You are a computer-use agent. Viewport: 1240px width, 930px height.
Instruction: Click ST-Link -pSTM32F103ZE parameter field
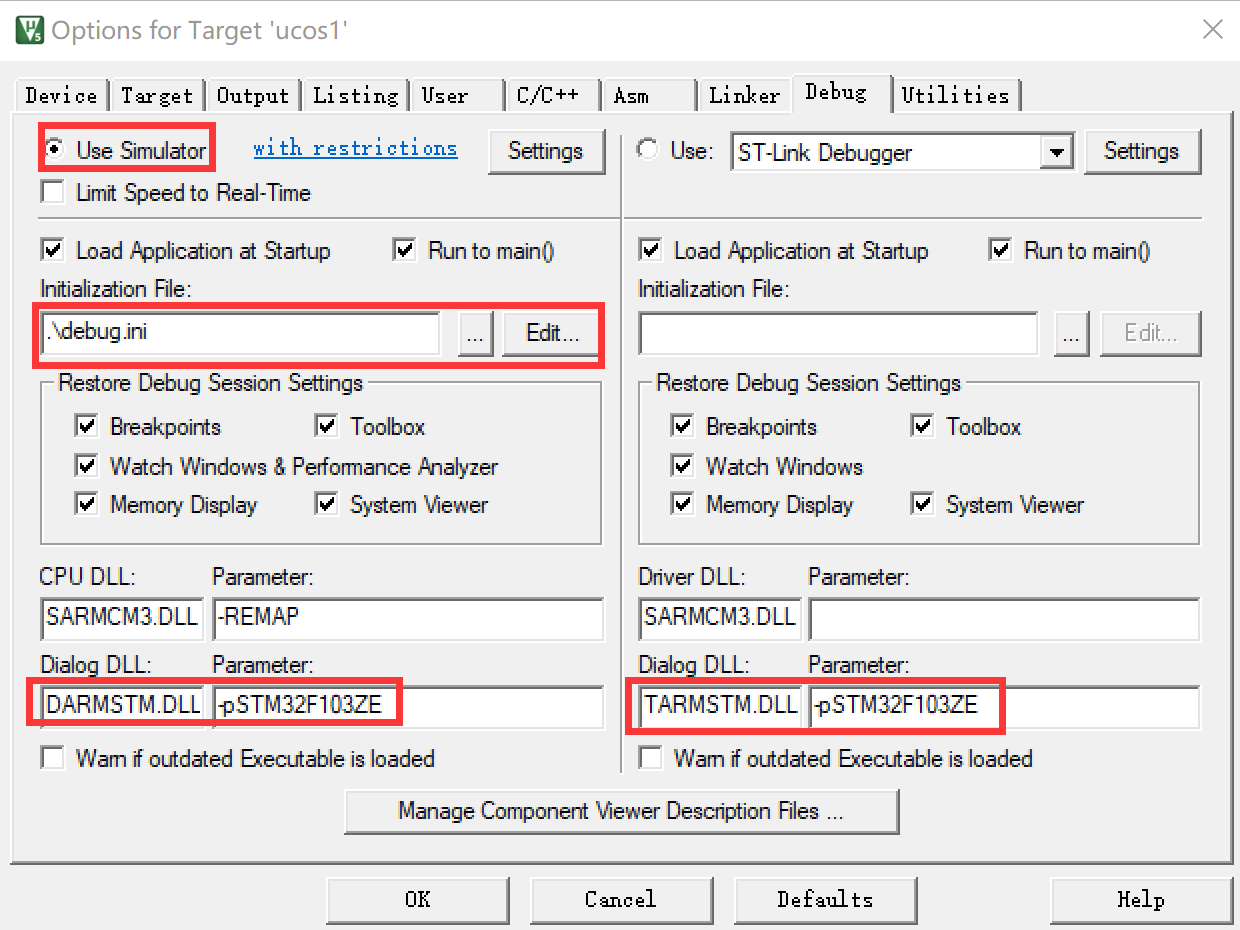1004,706
